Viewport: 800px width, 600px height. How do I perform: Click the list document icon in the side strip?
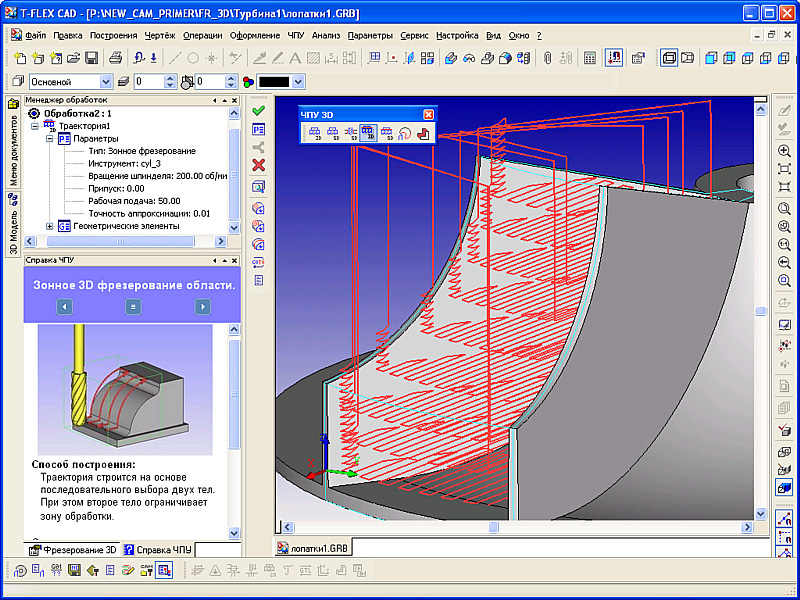pyautogui.click(x=259, y=280)
